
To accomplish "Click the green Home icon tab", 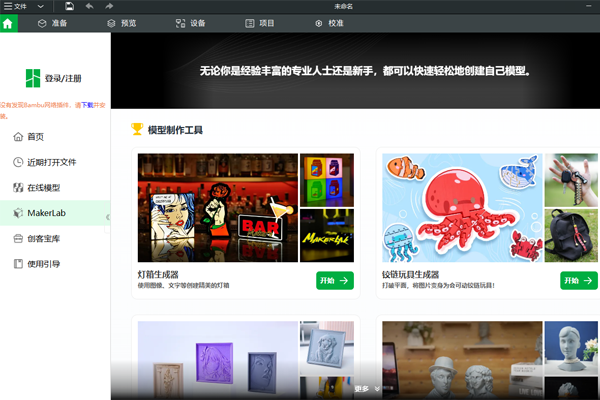I will [9, 22].
